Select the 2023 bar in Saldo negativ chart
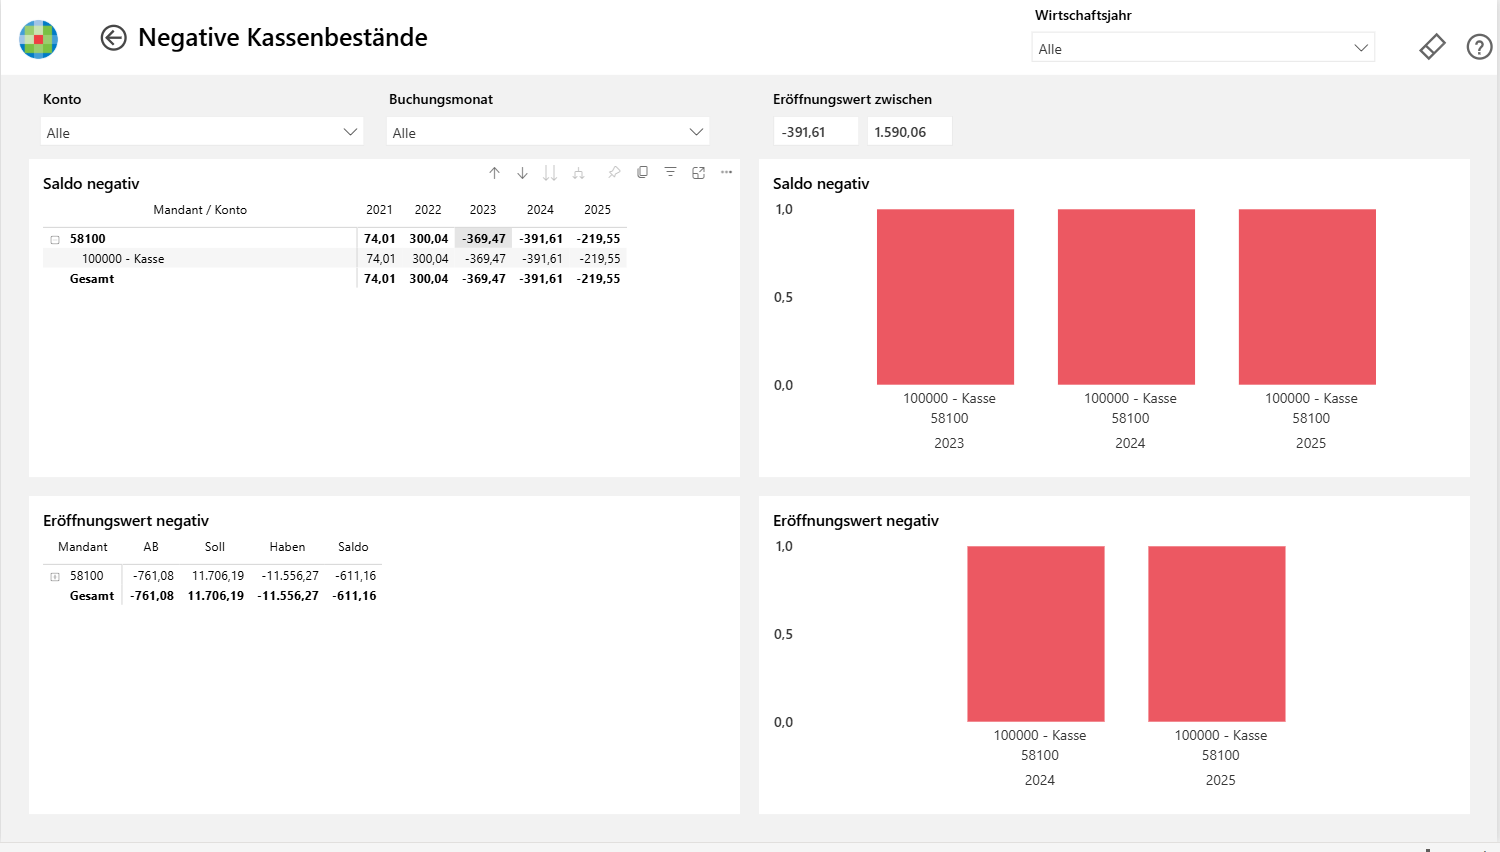Image resolution: width=1500 pixels, height=852 pixels. [945, 297]
